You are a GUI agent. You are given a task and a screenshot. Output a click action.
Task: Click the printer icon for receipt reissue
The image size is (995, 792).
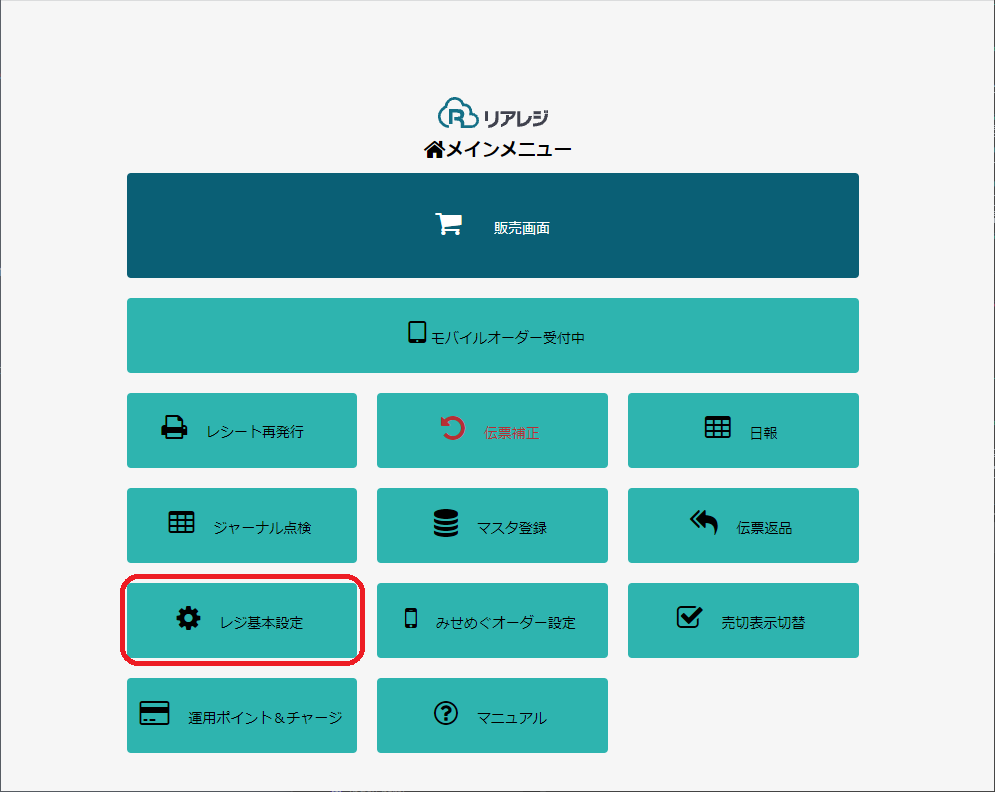(x=174, y=427)
